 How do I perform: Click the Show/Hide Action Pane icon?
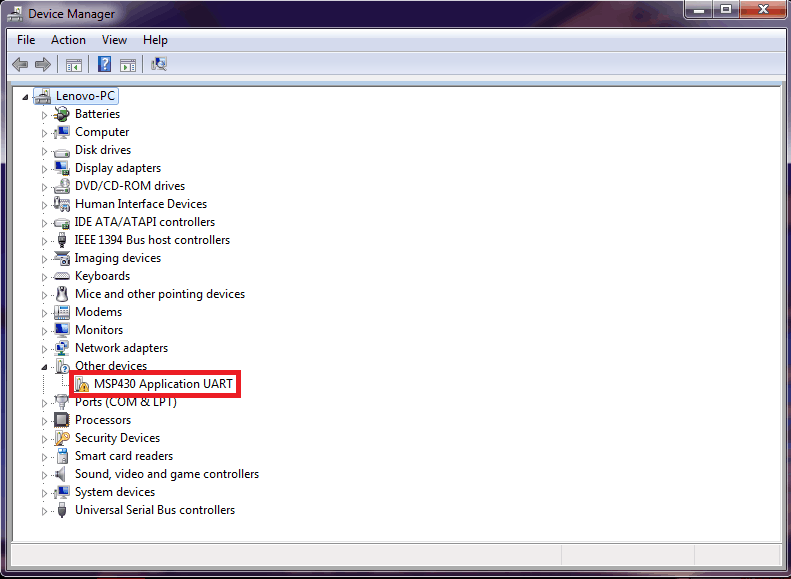[128, 65]
